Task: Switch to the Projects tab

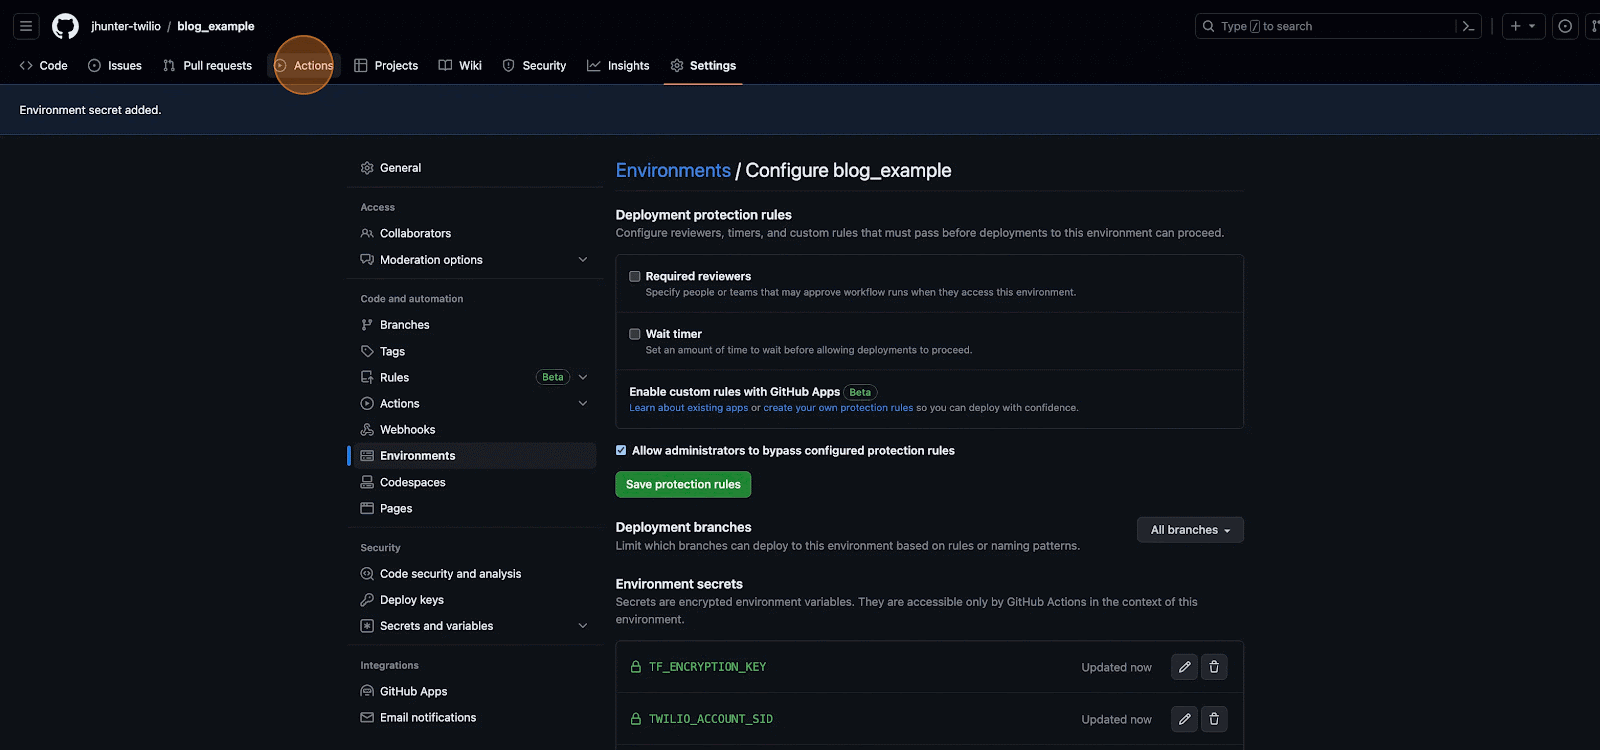Action: click(386, 66)
